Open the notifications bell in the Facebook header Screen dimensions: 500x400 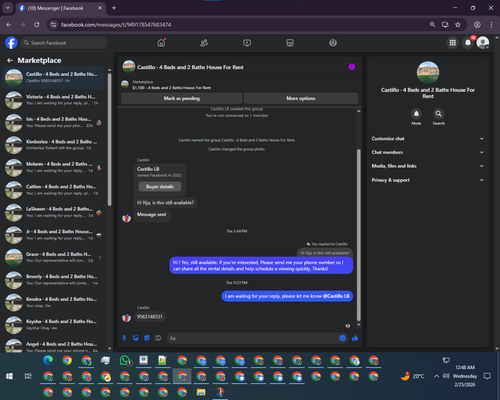click(468, 43)
